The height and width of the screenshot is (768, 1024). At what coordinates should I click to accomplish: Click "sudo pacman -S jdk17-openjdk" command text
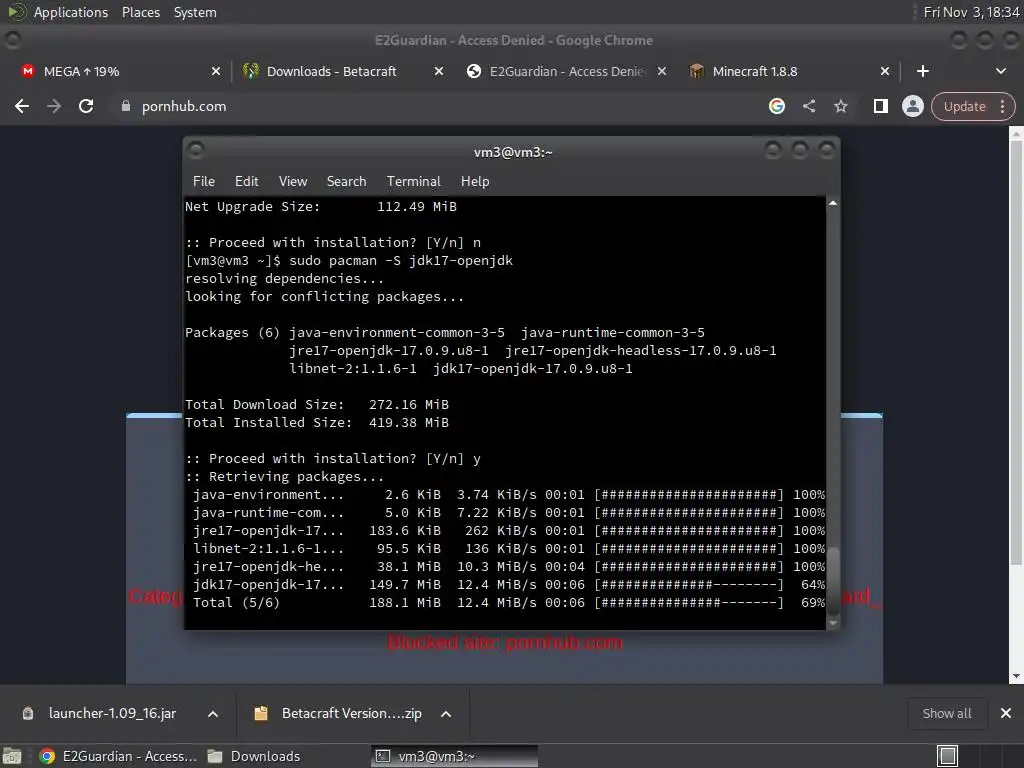click(401, 261)
